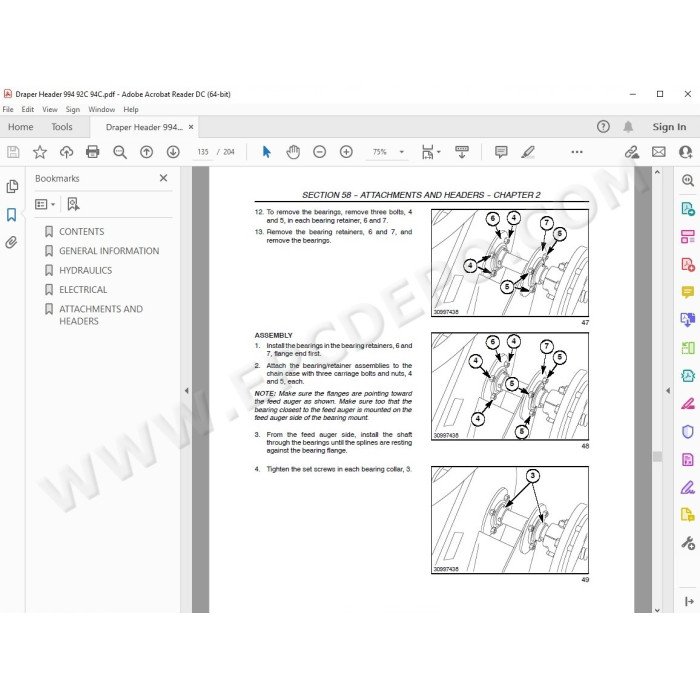Screen dimensions: 700x700
Task: Open Comment tool in right pane
Action: pyautogui.click(x=688, y=292)
